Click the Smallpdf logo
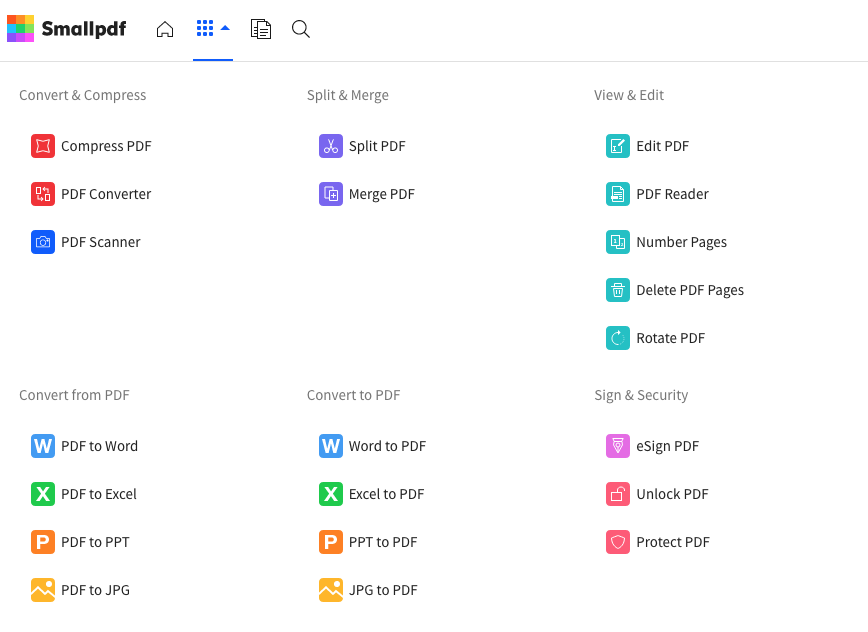This screenshot has width=868, height=632. point(66,29)
